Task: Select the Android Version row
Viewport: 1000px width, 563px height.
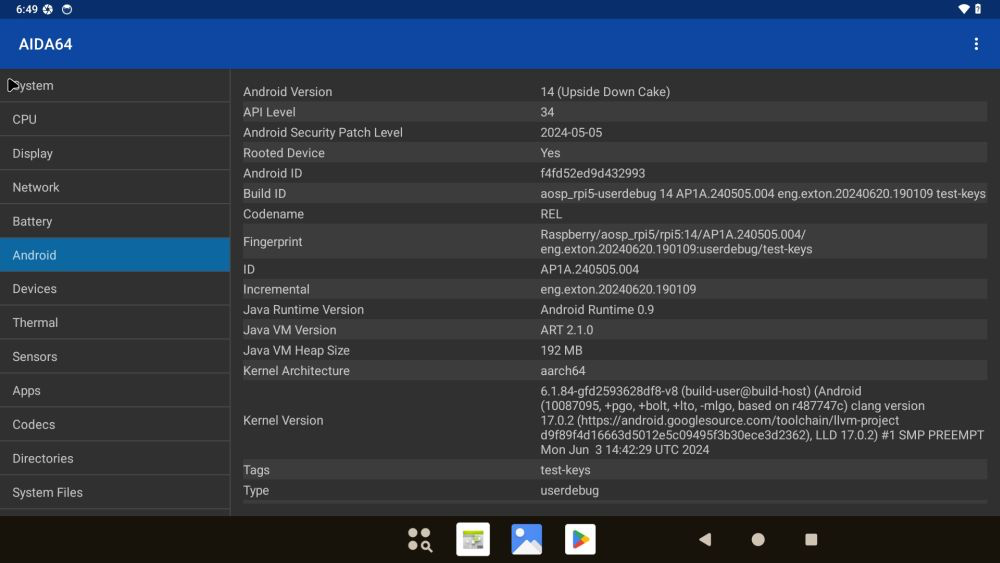Action: pos(615,92)
